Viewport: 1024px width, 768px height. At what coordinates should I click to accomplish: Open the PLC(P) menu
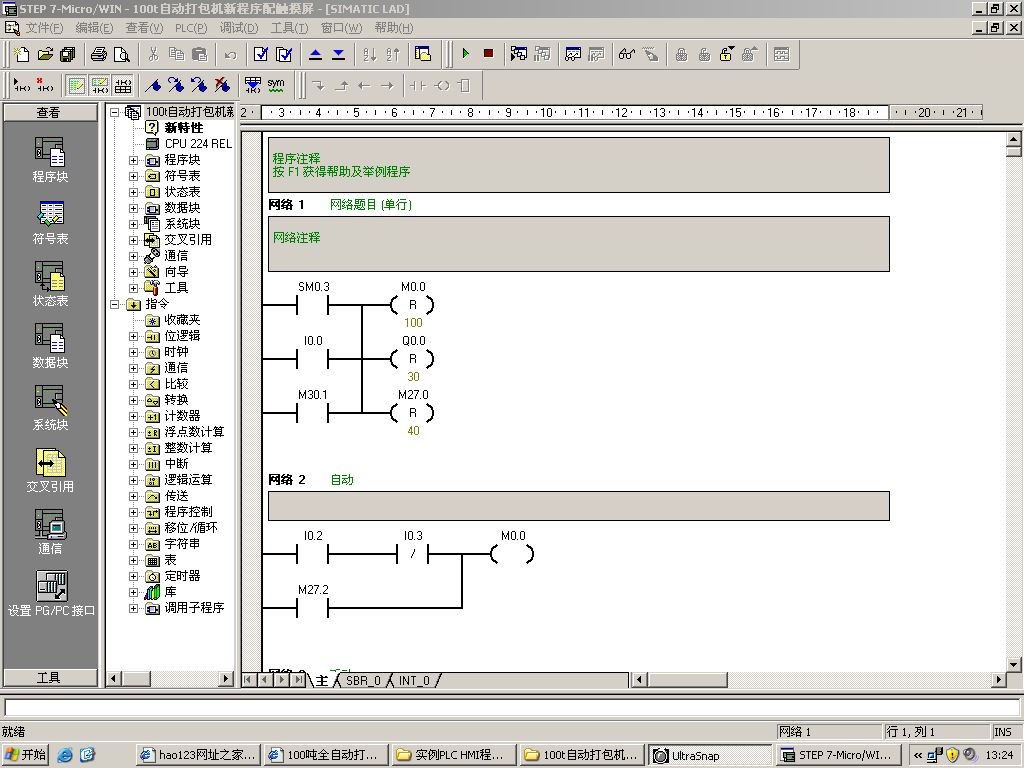pyautogui.click(x=190, y=28)
